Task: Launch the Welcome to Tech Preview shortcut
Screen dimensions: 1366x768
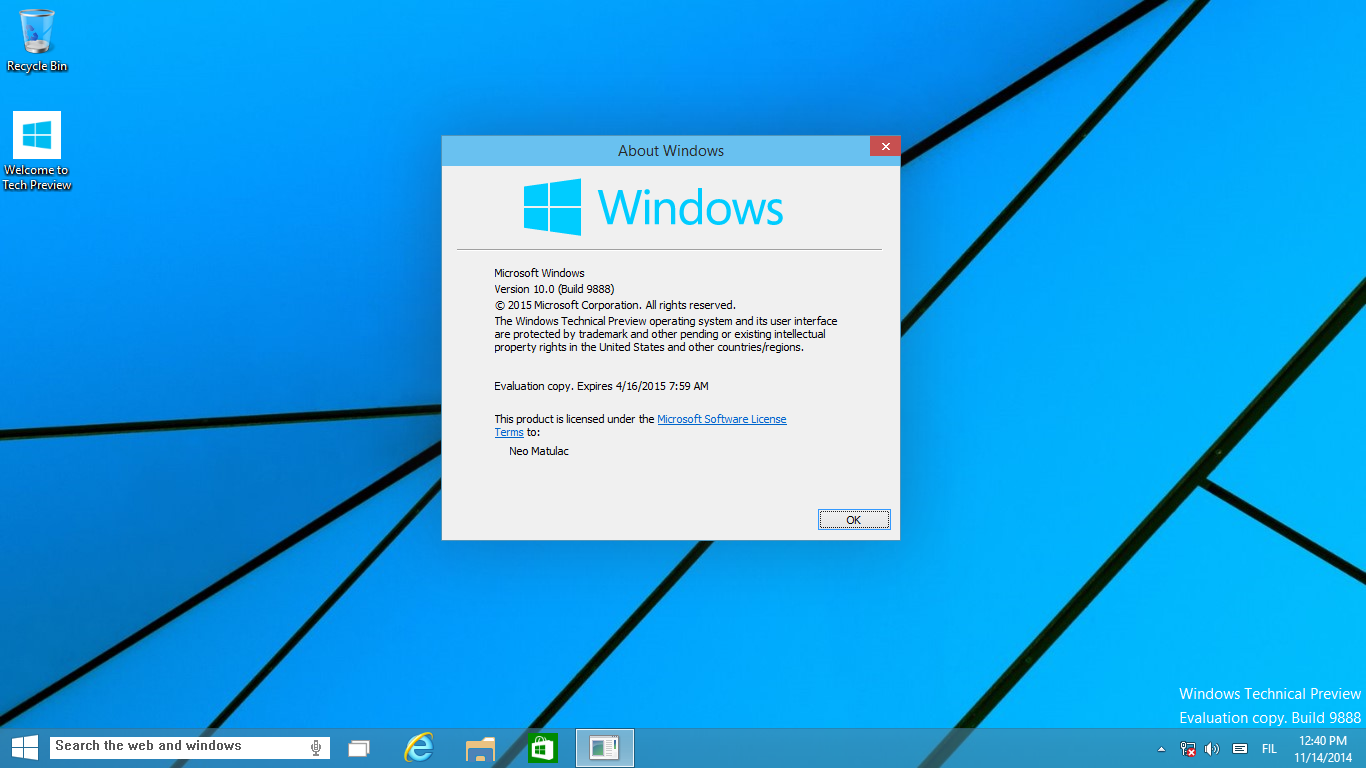Action: tap(36, 135)
